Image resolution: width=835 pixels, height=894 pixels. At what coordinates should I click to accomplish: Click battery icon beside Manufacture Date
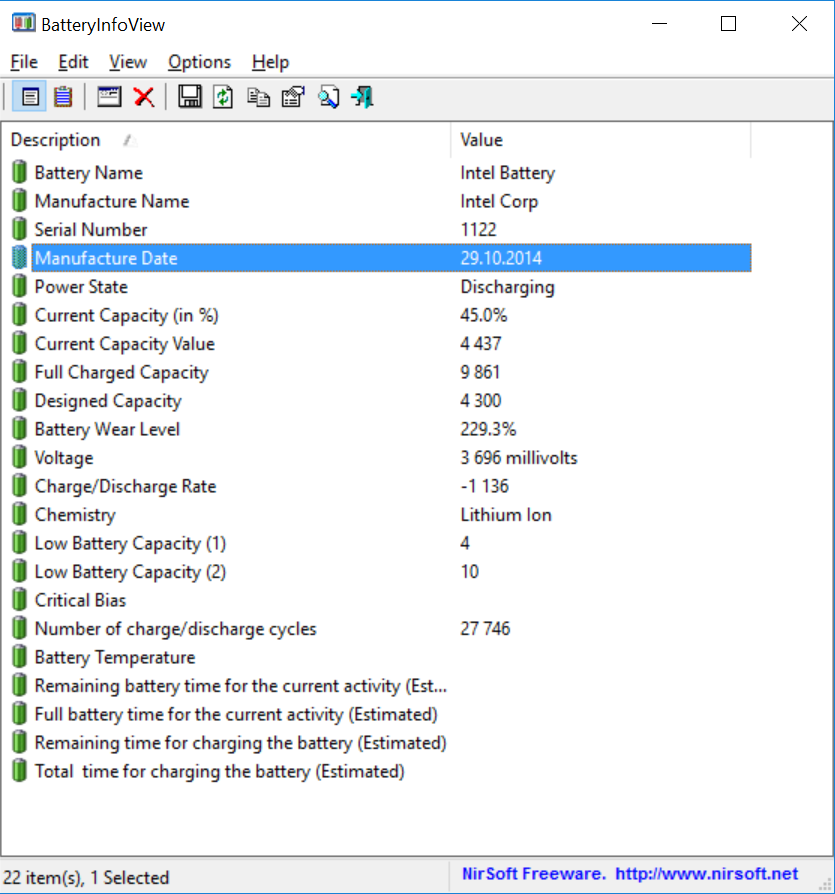pos(19,257)
